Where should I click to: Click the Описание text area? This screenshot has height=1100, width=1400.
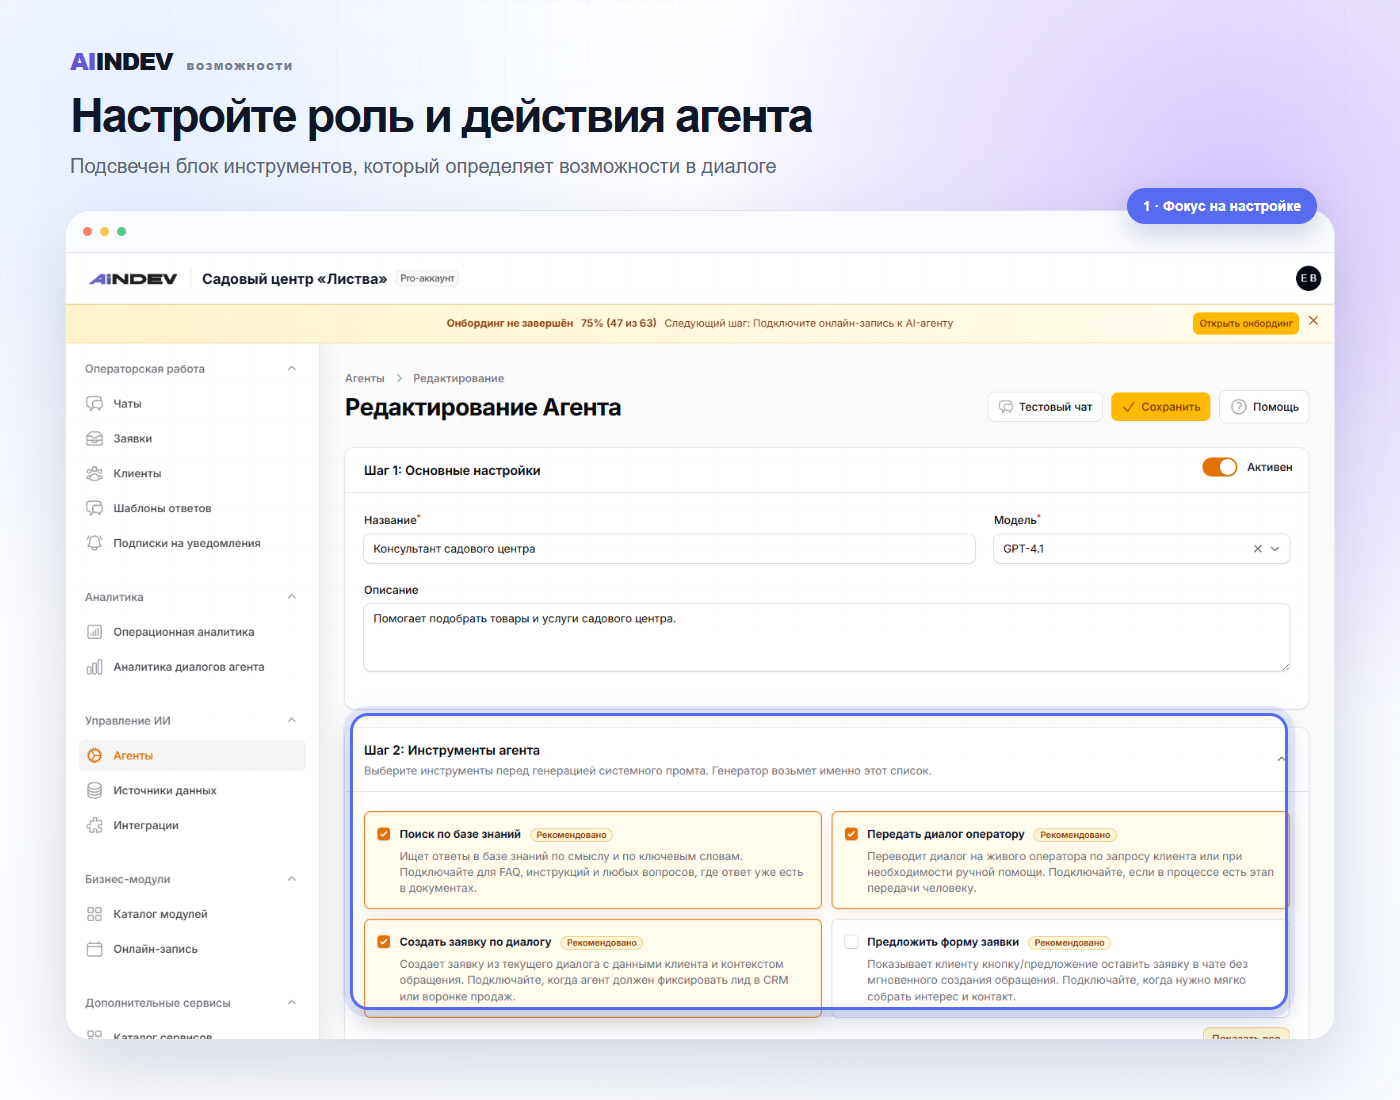[x=827, y=637]
